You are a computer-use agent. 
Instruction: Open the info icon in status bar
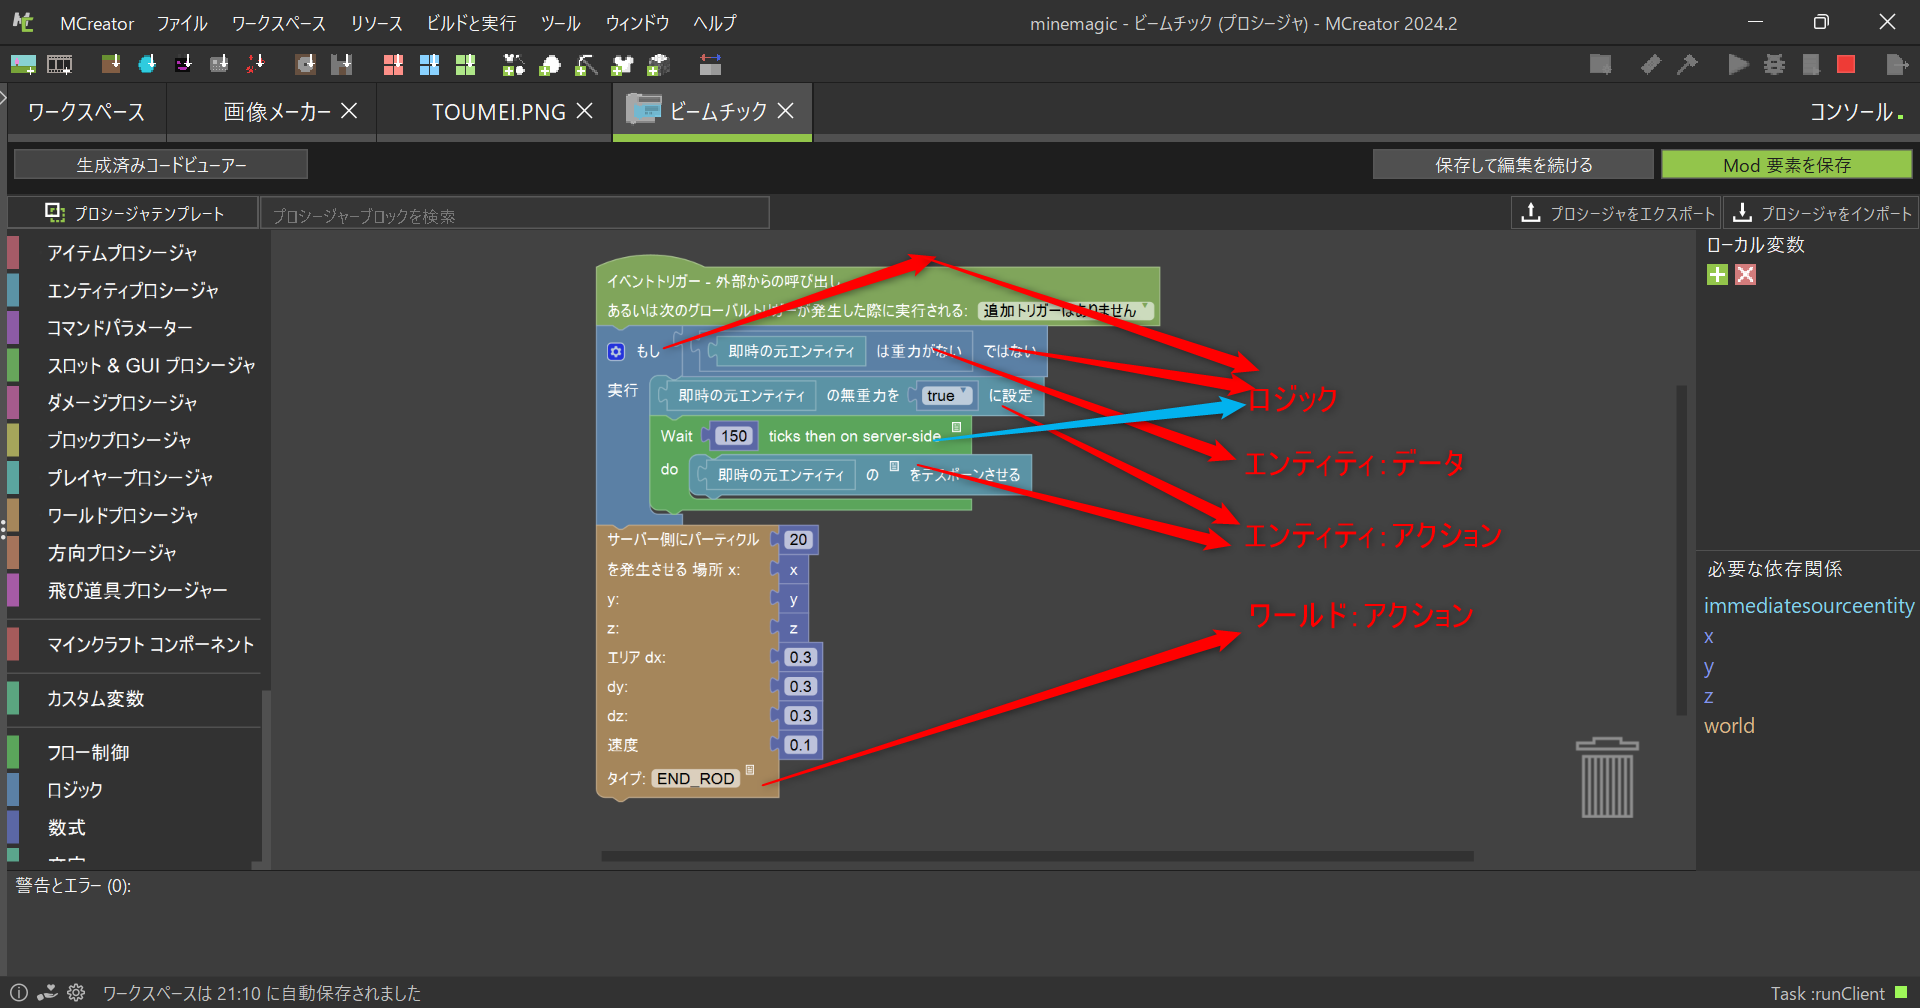click(19, 993)
